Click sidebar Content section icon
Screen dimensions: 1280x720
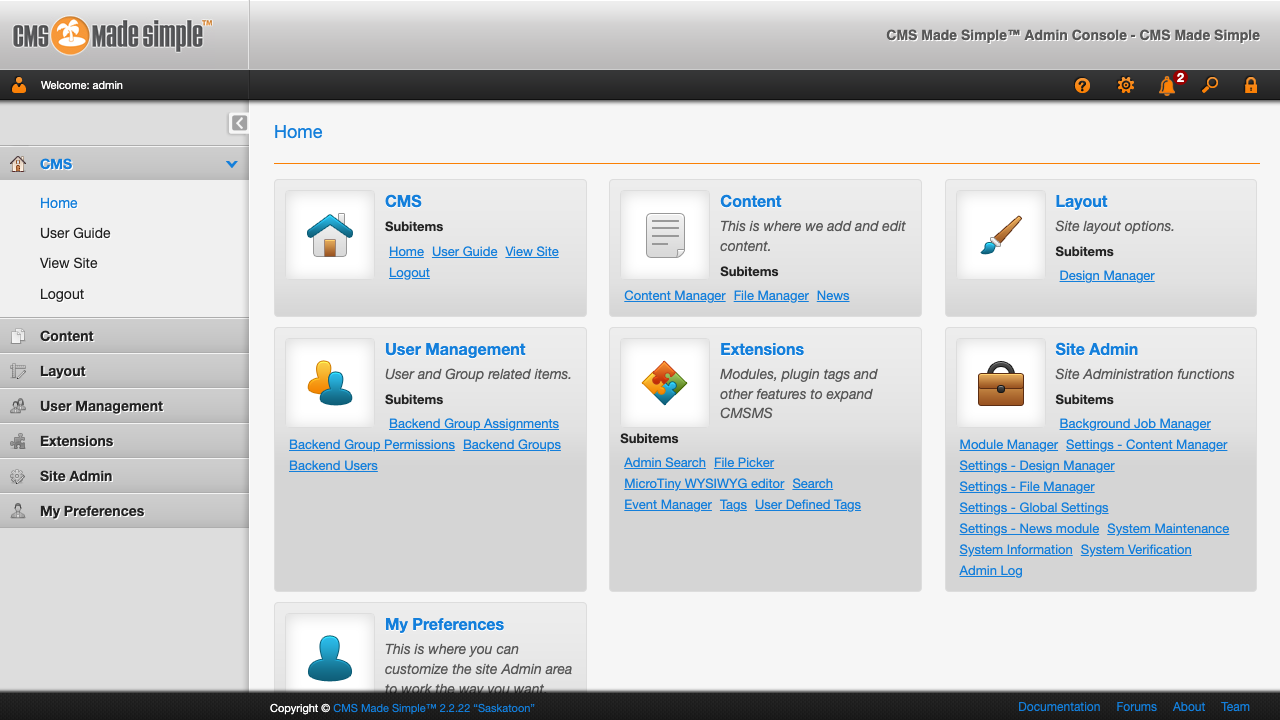[x=18, y=337]
